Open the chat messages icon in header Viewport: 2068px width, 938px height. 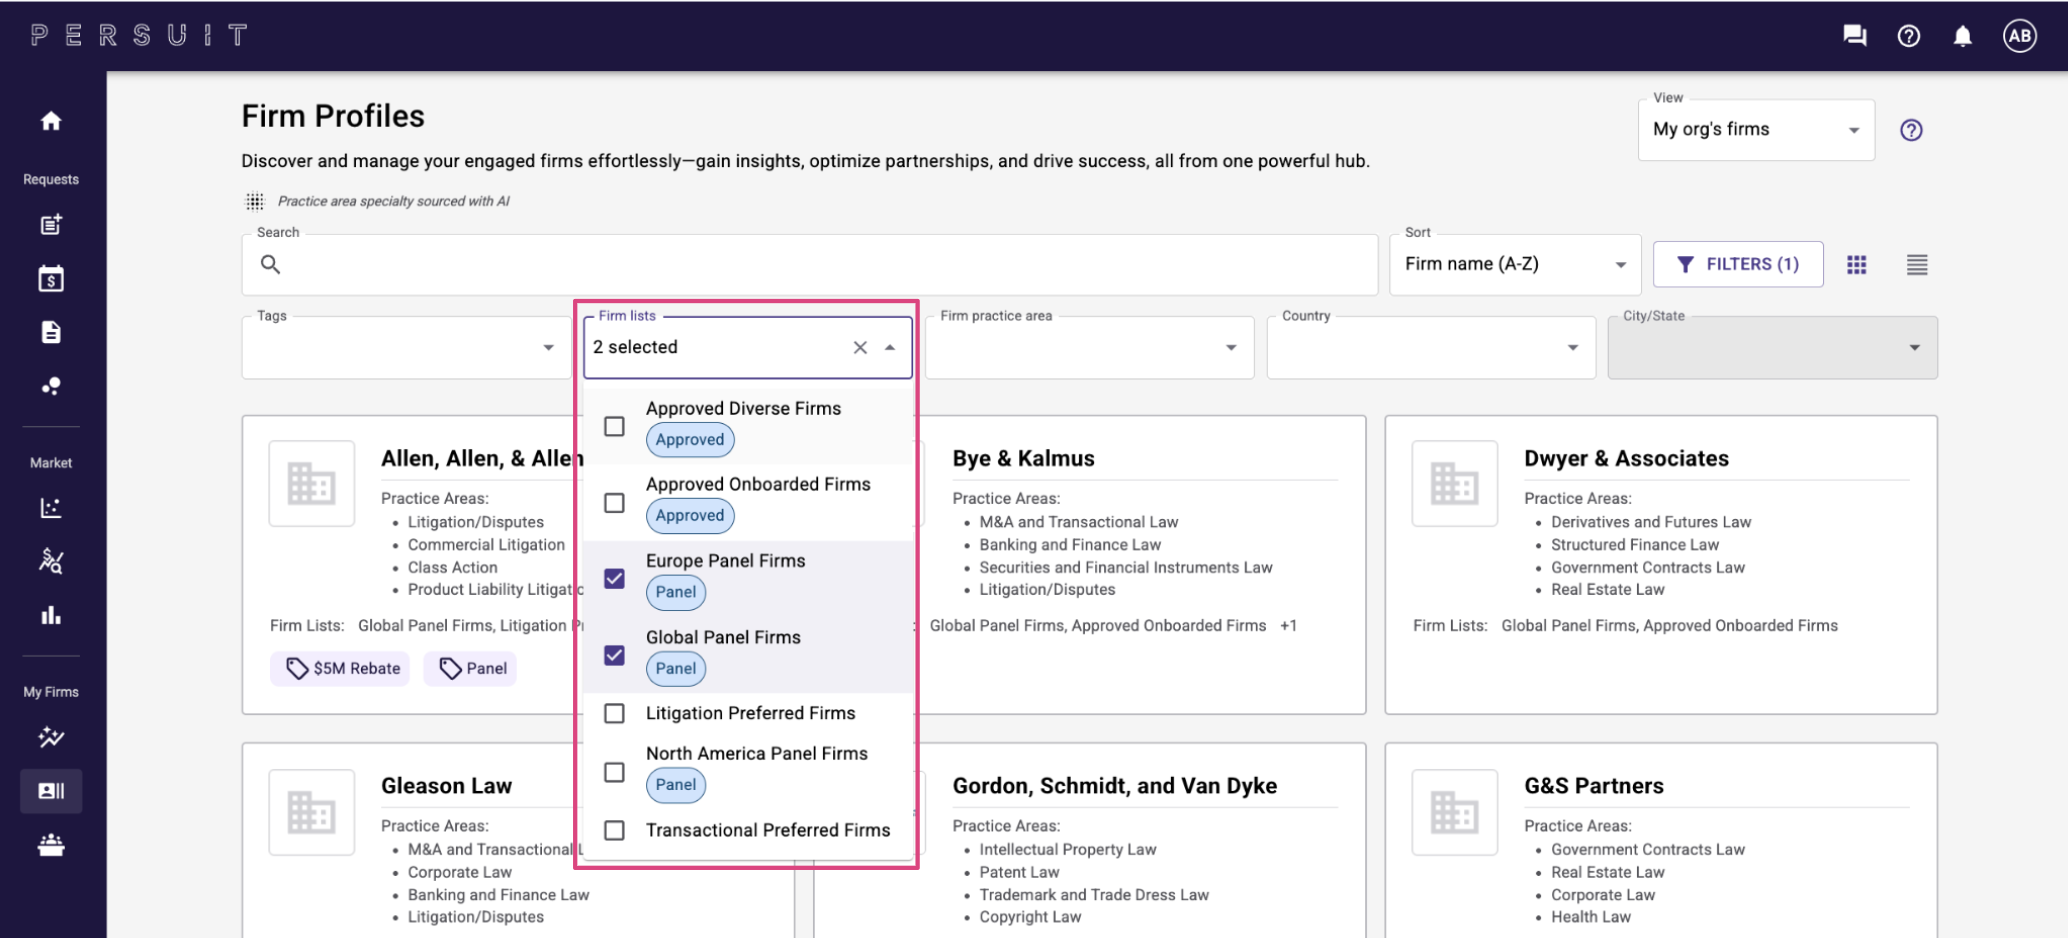click(x=1854, y=36)
